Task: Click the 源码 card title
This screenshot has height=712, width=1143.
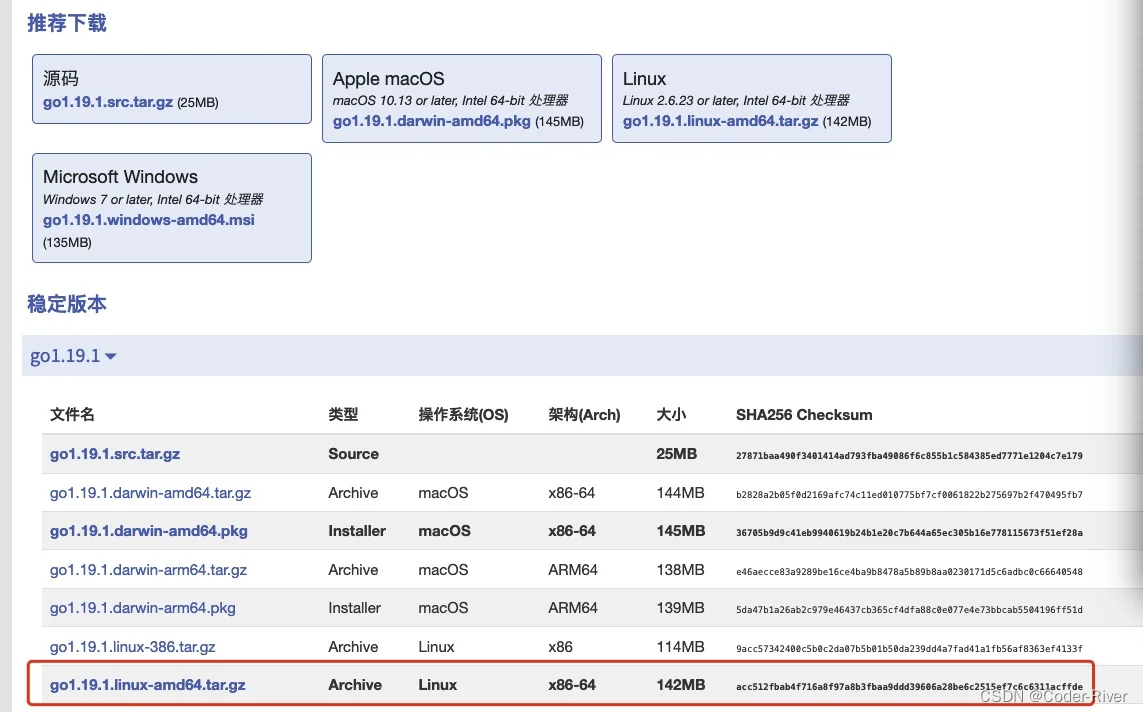Action: point(61,78)
